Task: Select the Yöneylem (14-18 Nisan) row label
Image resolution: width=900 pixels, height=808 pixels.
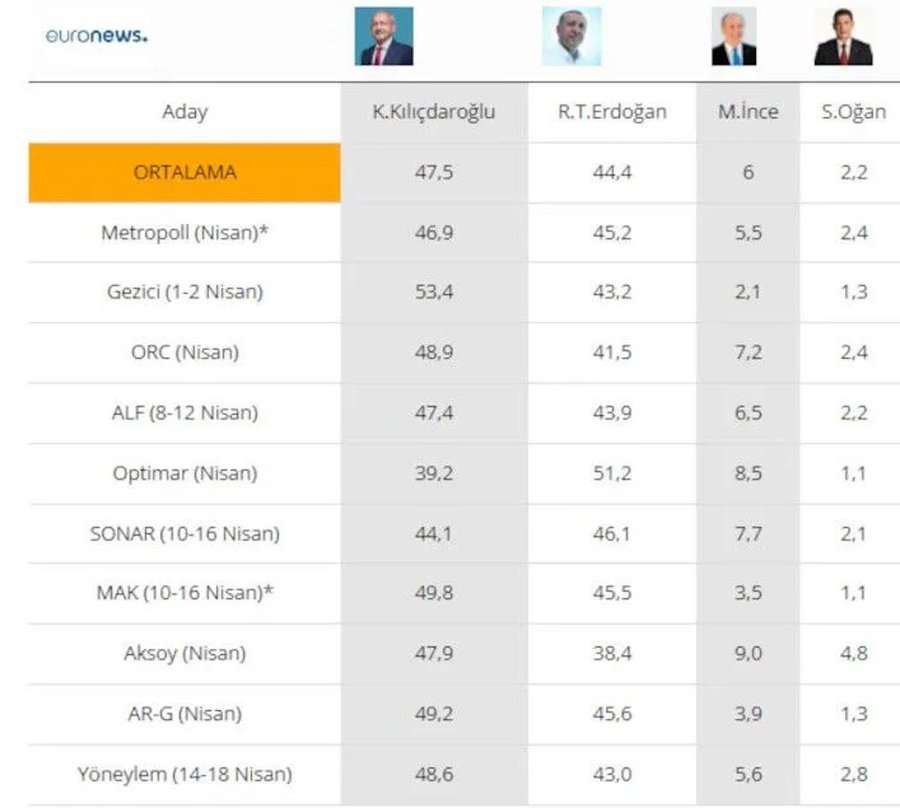Action: point(185,775)
